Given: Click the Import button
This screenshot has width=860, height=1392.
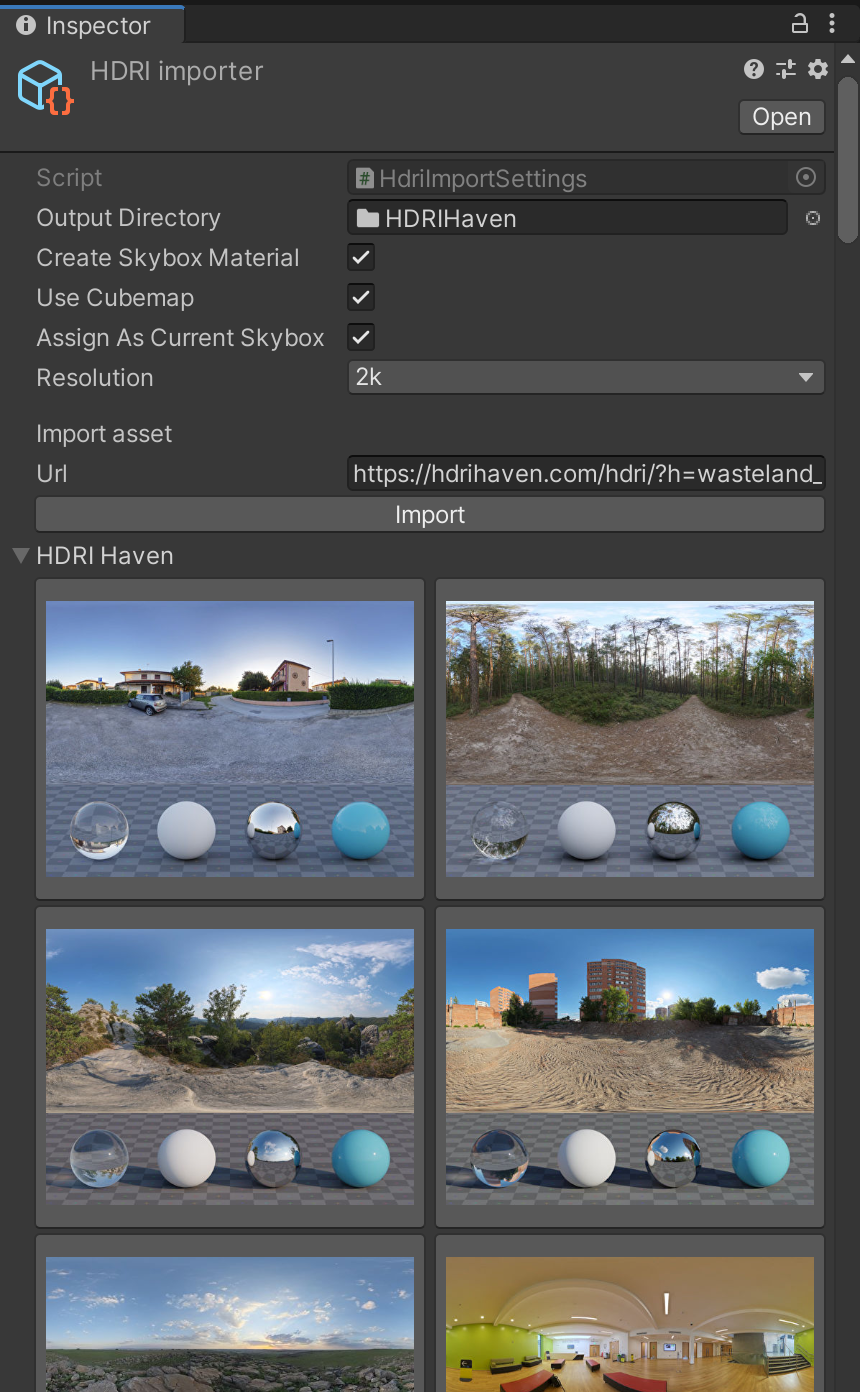Looking at the screenshot, I should [x=430, y=515].
